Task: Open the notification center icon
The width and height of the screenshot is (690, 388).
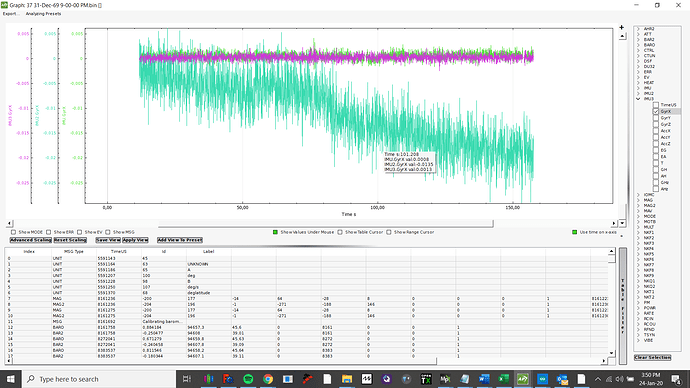Action: pyautogui.click(x=676, y=379)
